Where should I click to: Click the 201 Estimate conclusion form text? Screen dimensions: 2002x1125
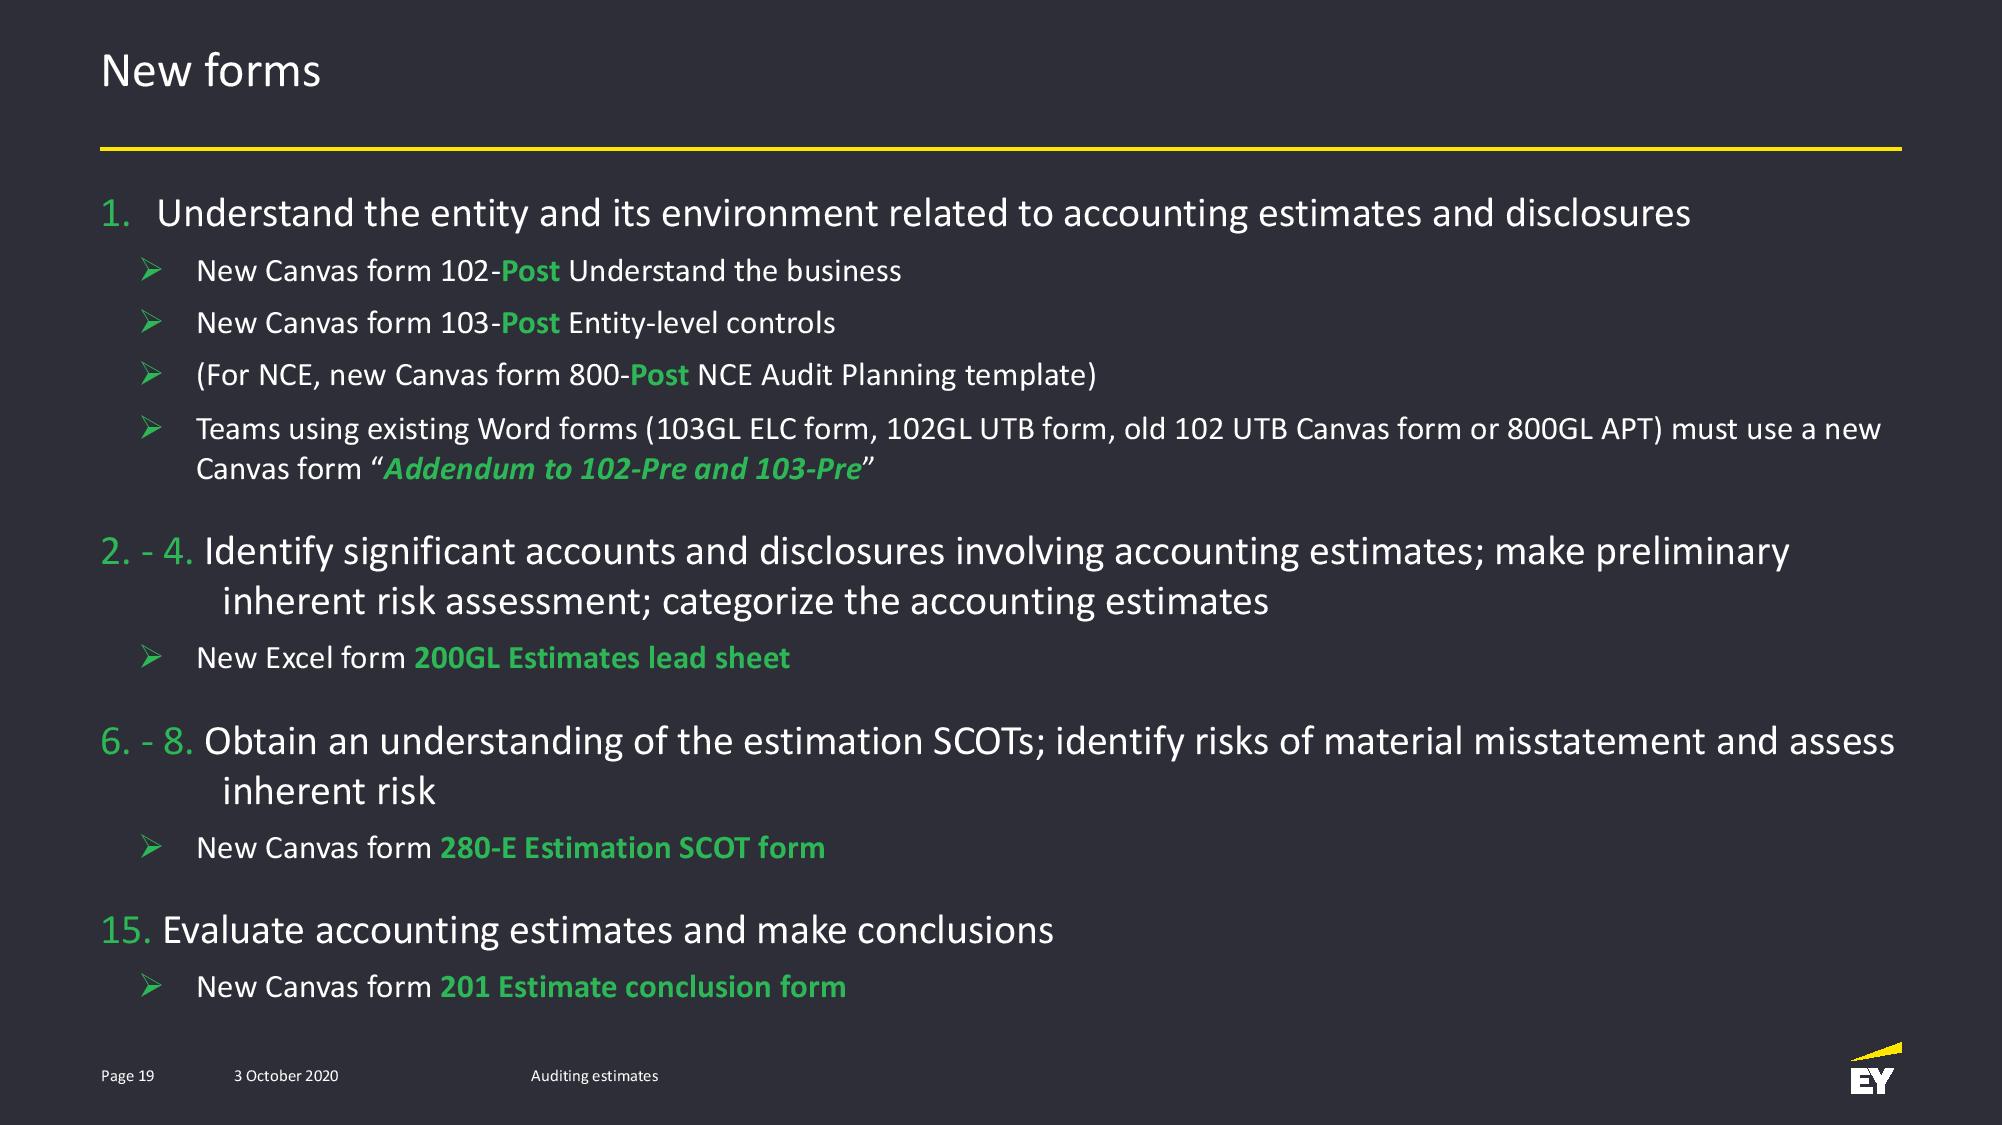tap(643, 987)
